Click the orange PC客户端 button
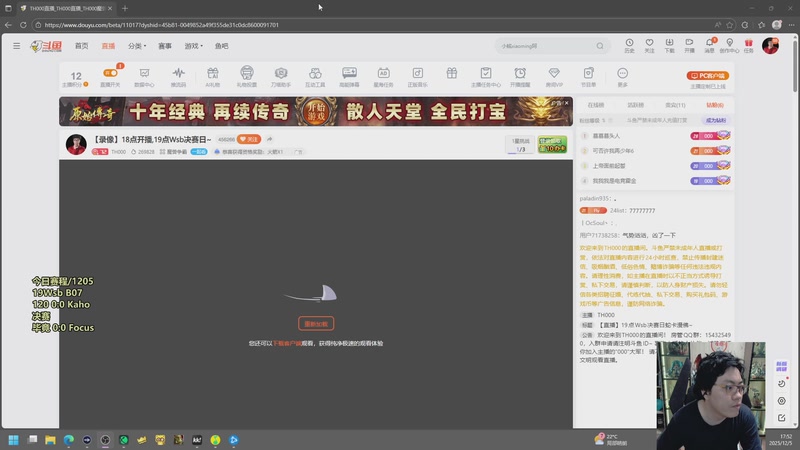 point(708,76)
